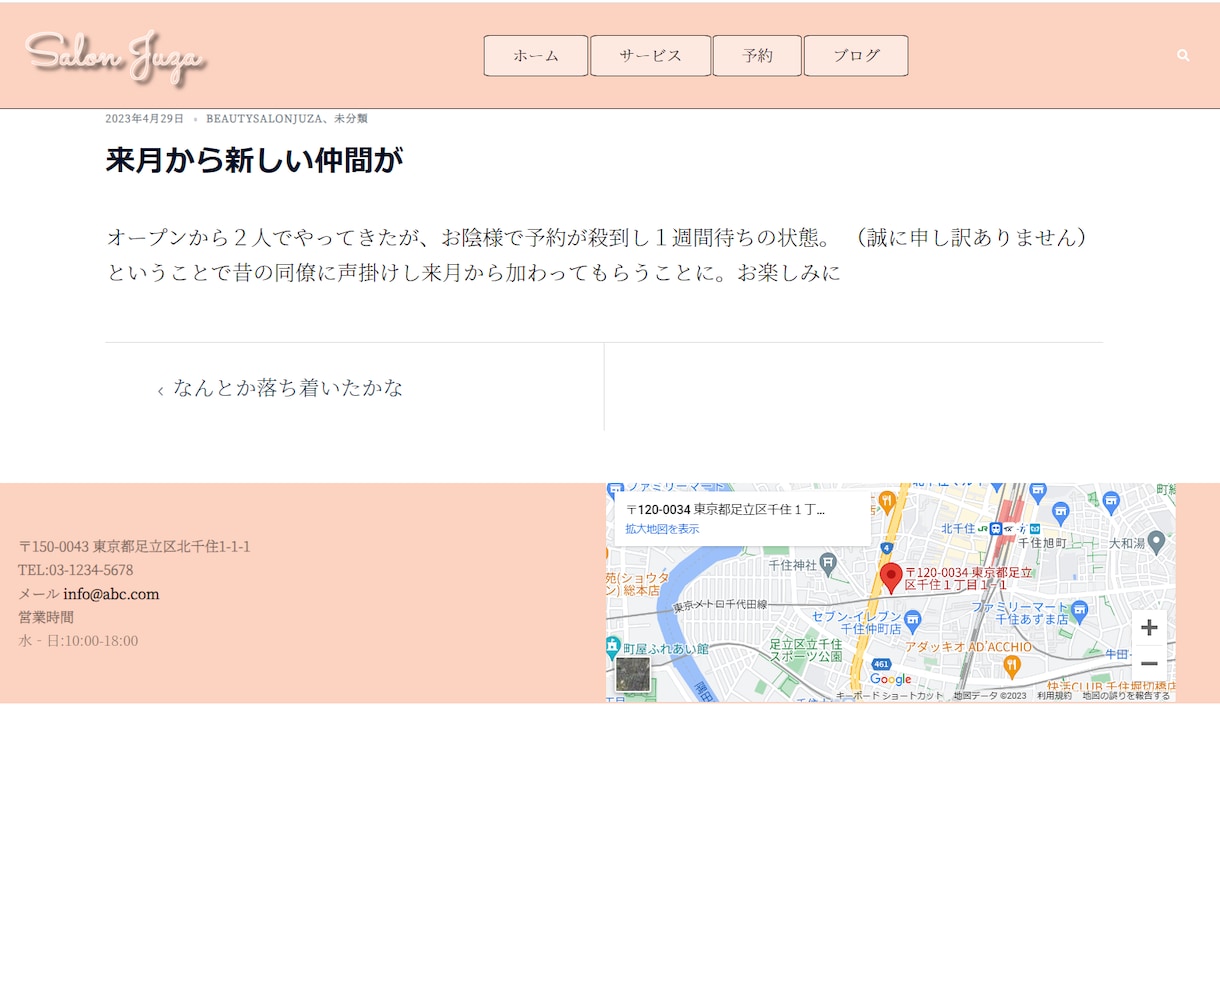The height and width of the screenshot is (994, 1220).
Task: Open the BEAUTYSALONJUZA author link
Action: click(264, 119)
